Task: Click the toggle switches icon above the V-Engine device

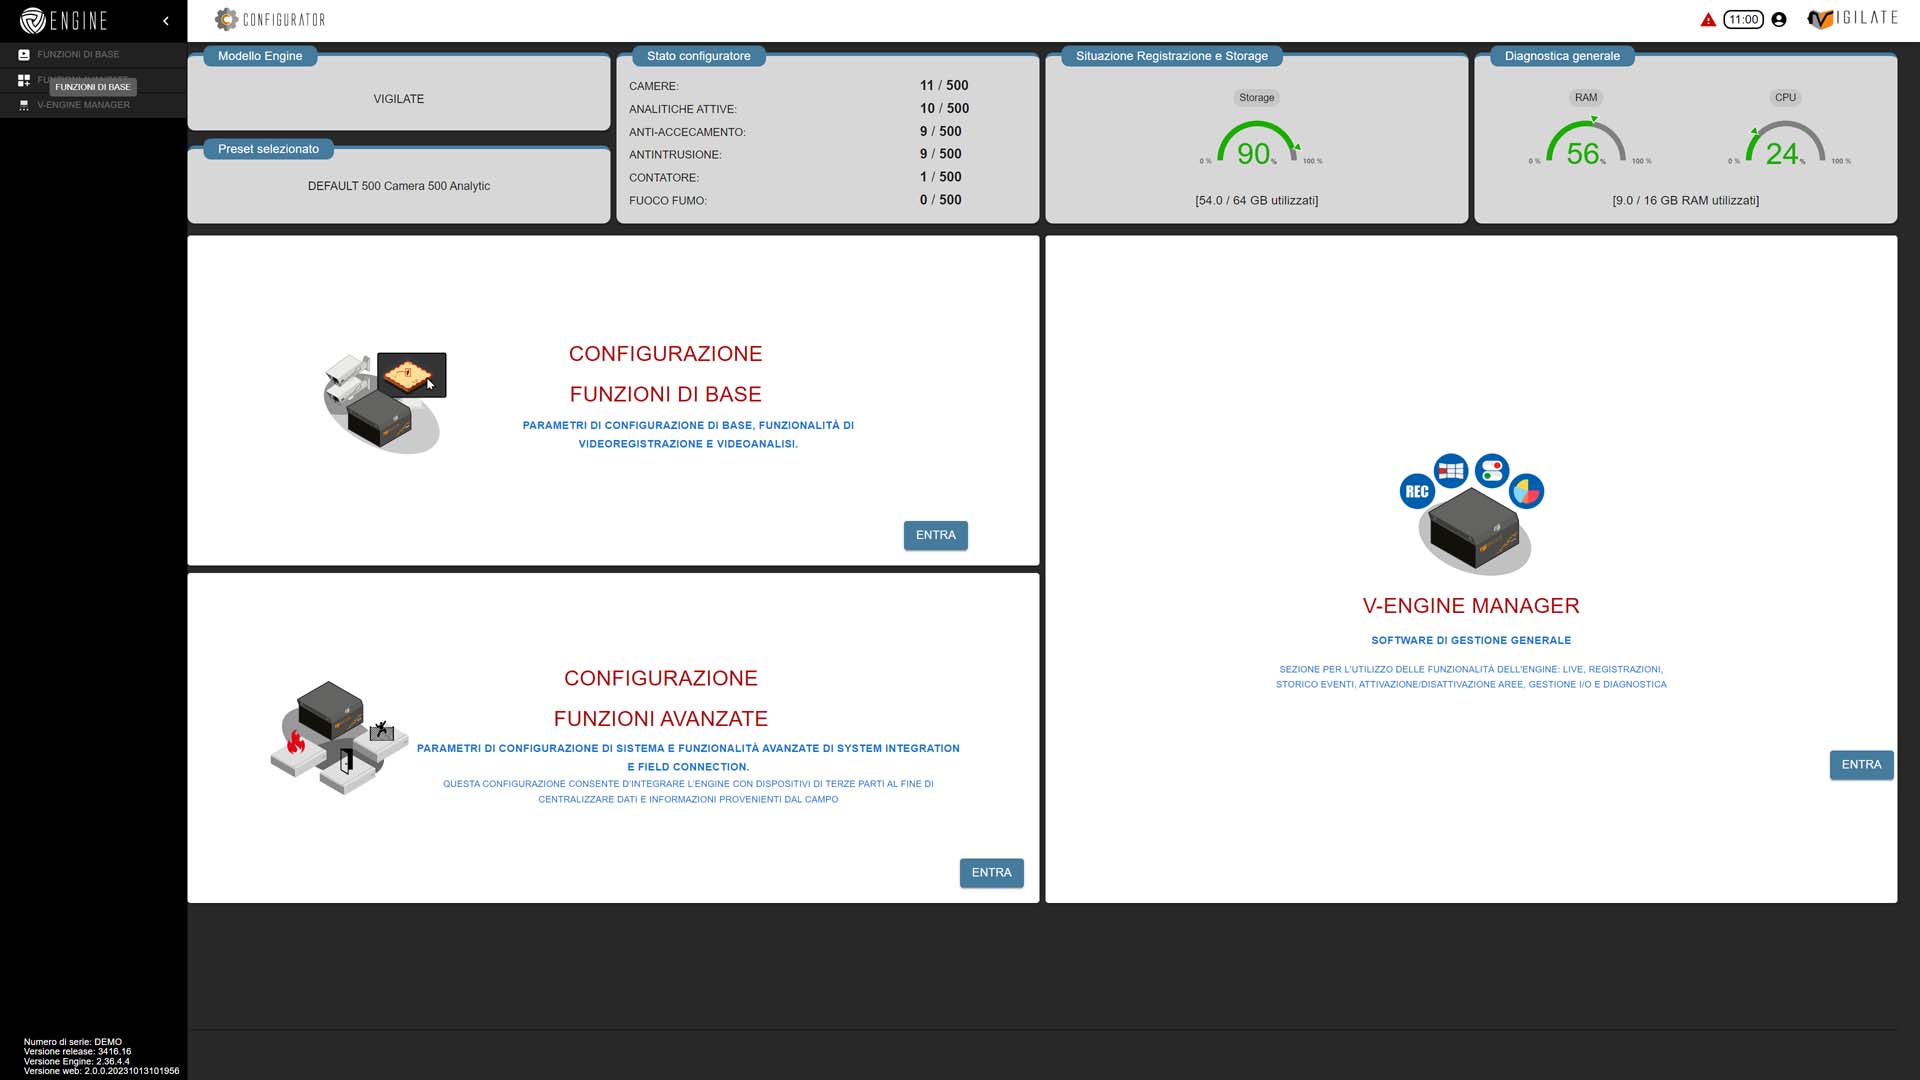Action: tap(1492, 470)
